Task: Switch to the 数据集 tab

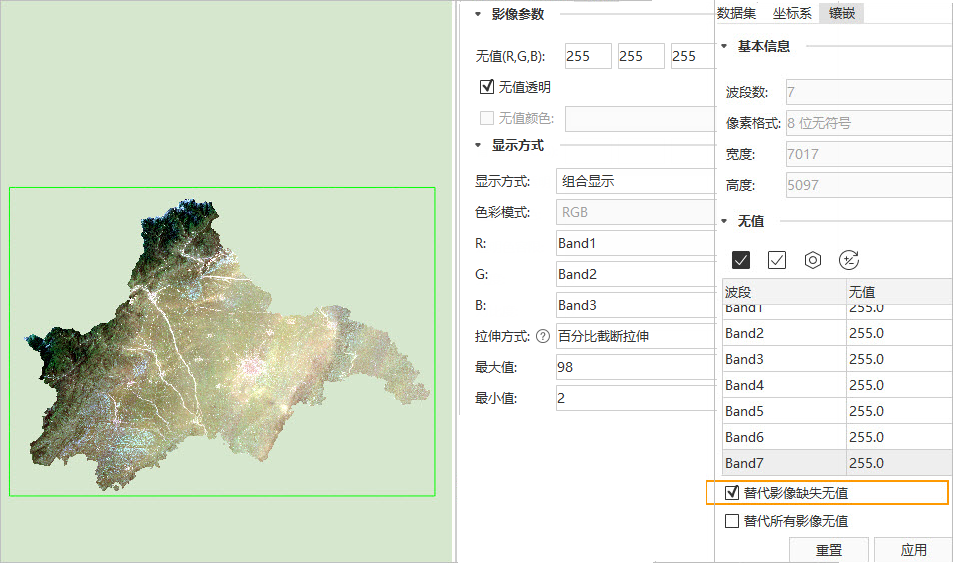Action: [x=737, y=13]
